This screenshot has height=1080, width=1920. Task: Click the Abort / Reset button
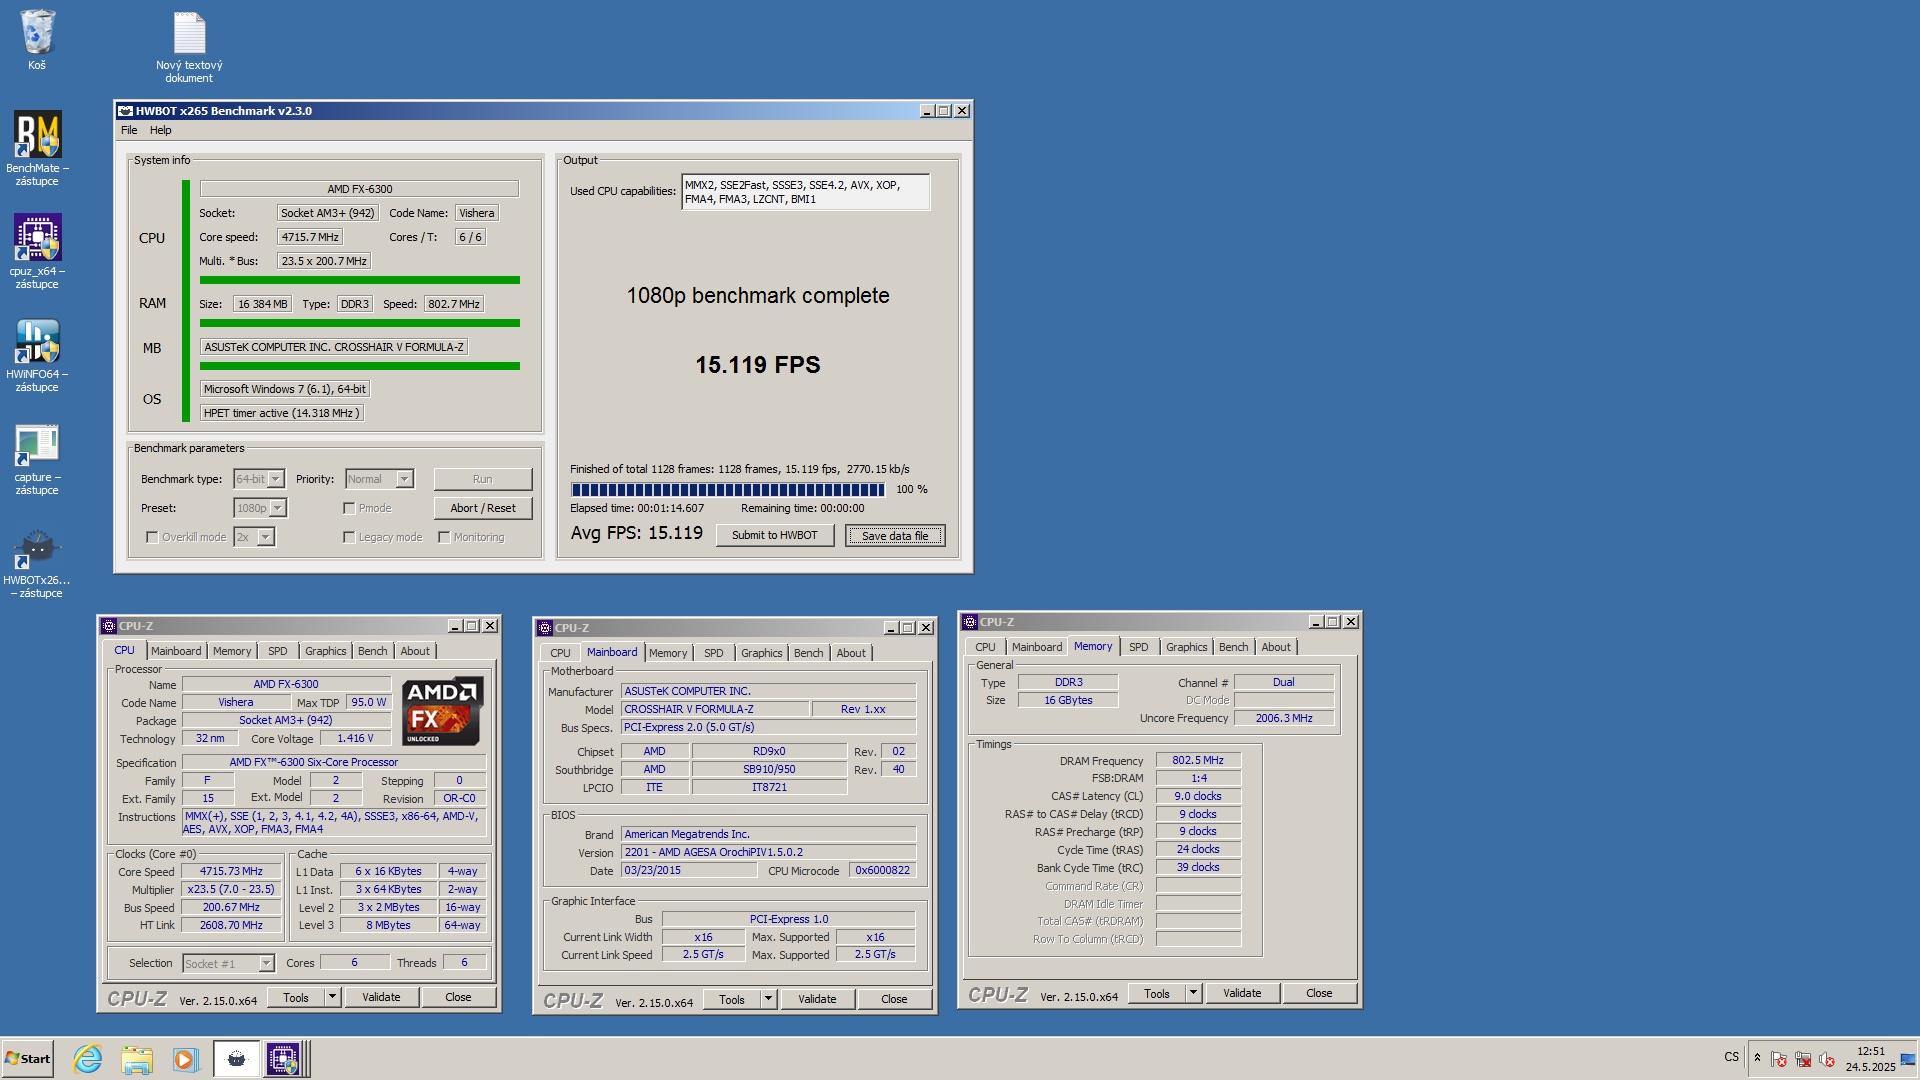pyautogui.click(x=483, y=508)
